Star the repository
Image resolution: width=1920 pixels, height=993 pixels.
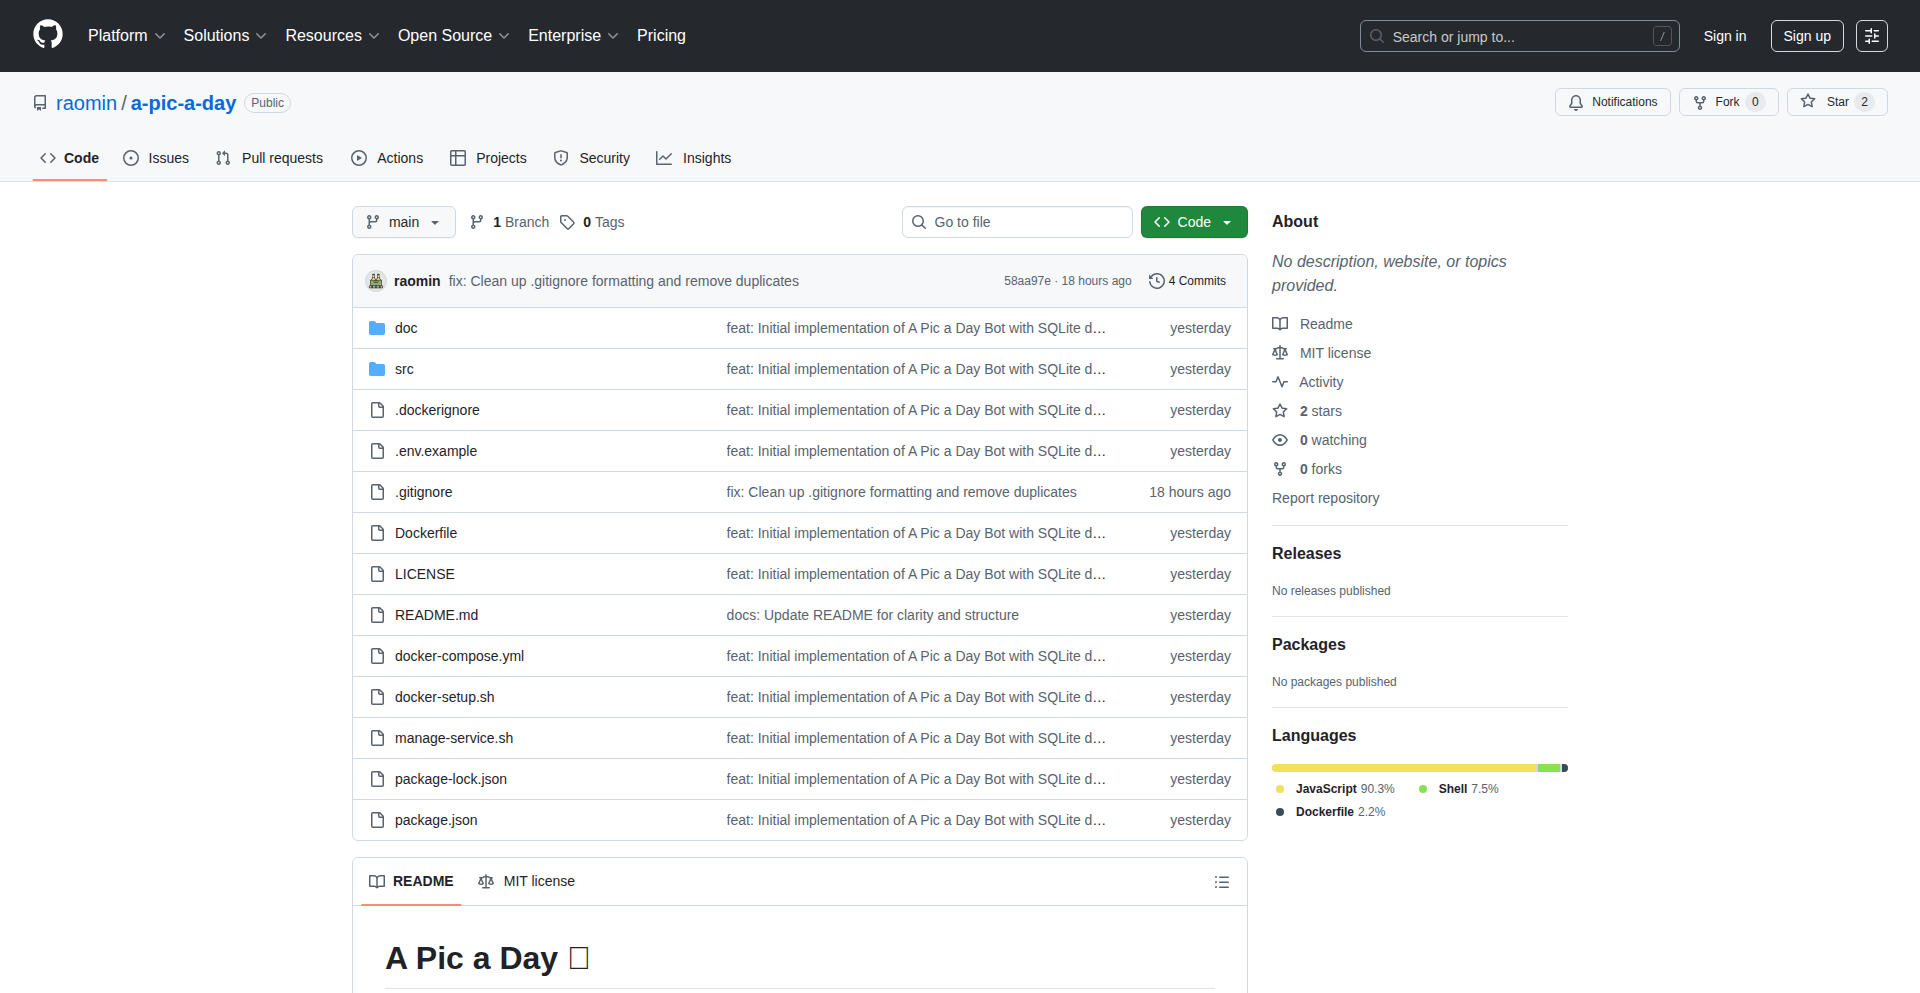pos(1836,102)
